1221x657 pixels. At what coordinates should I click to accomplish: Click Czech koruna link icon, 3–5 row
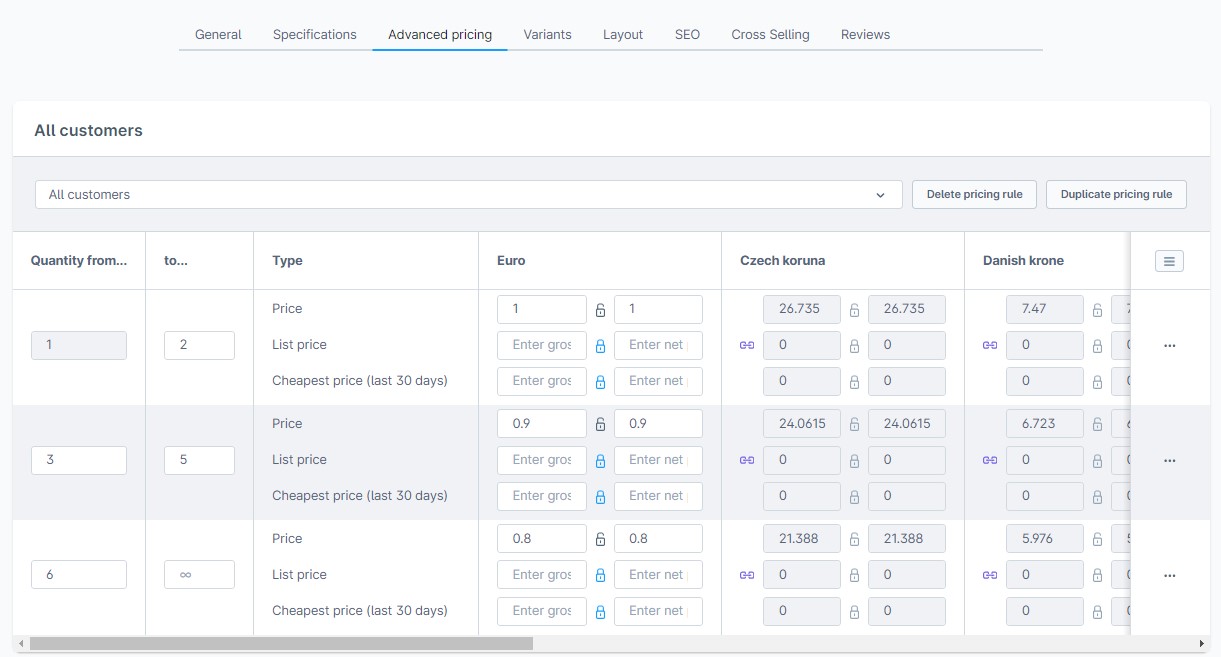click(747, 460)
